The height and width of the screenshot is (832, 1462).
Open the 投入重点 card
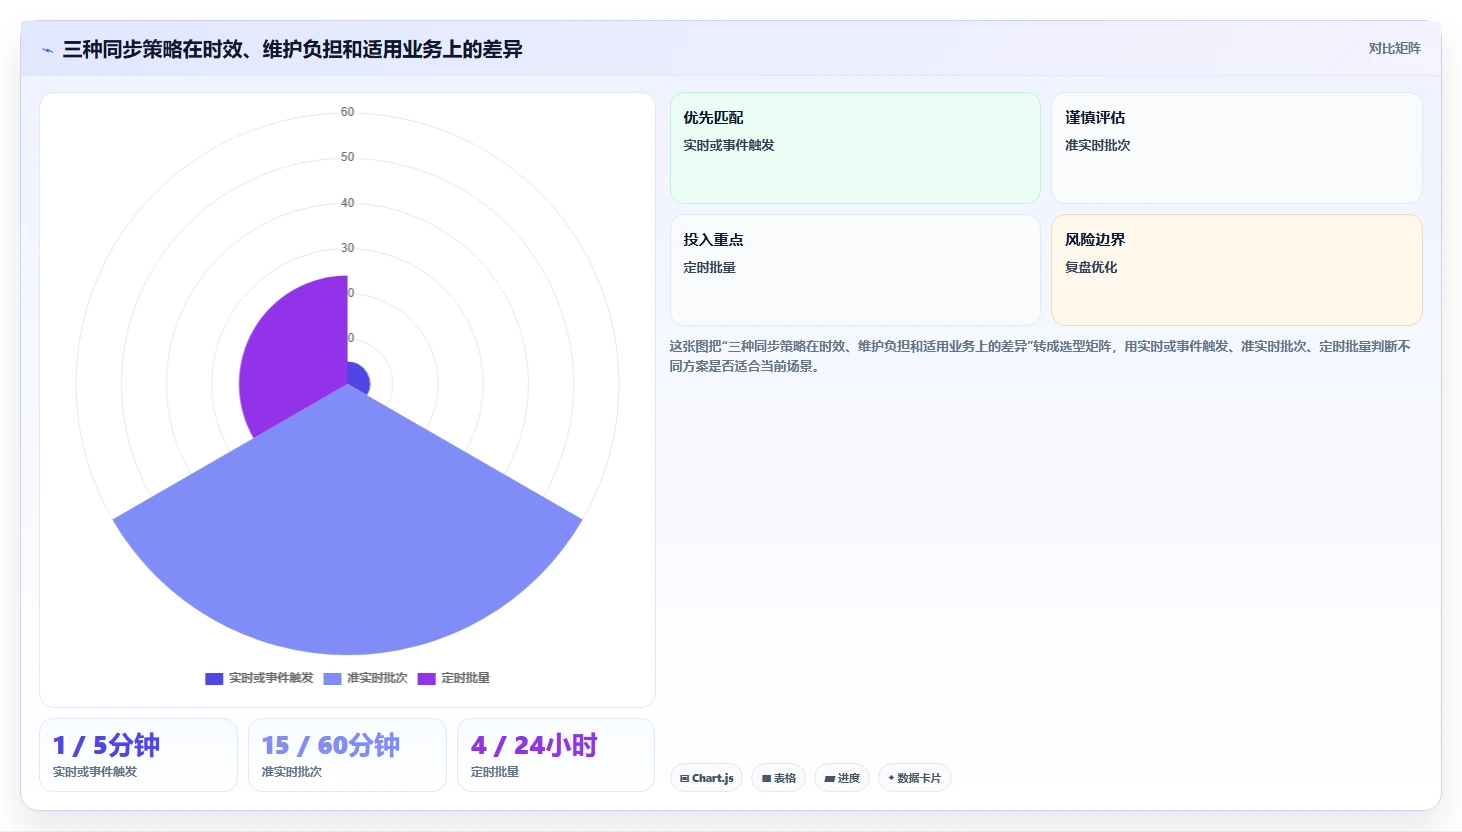855,270
